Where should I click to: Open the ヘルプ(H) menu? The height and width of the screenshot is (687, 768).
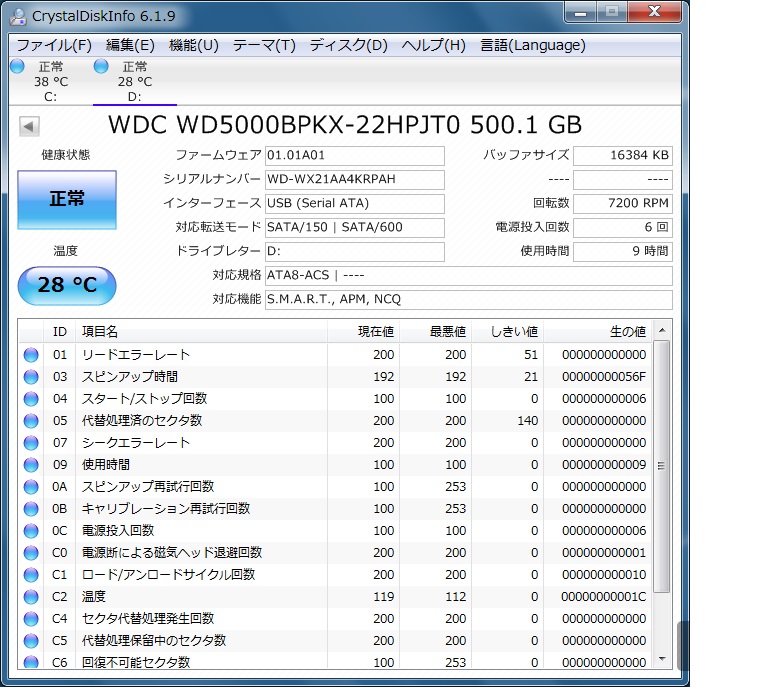[433, 45]
